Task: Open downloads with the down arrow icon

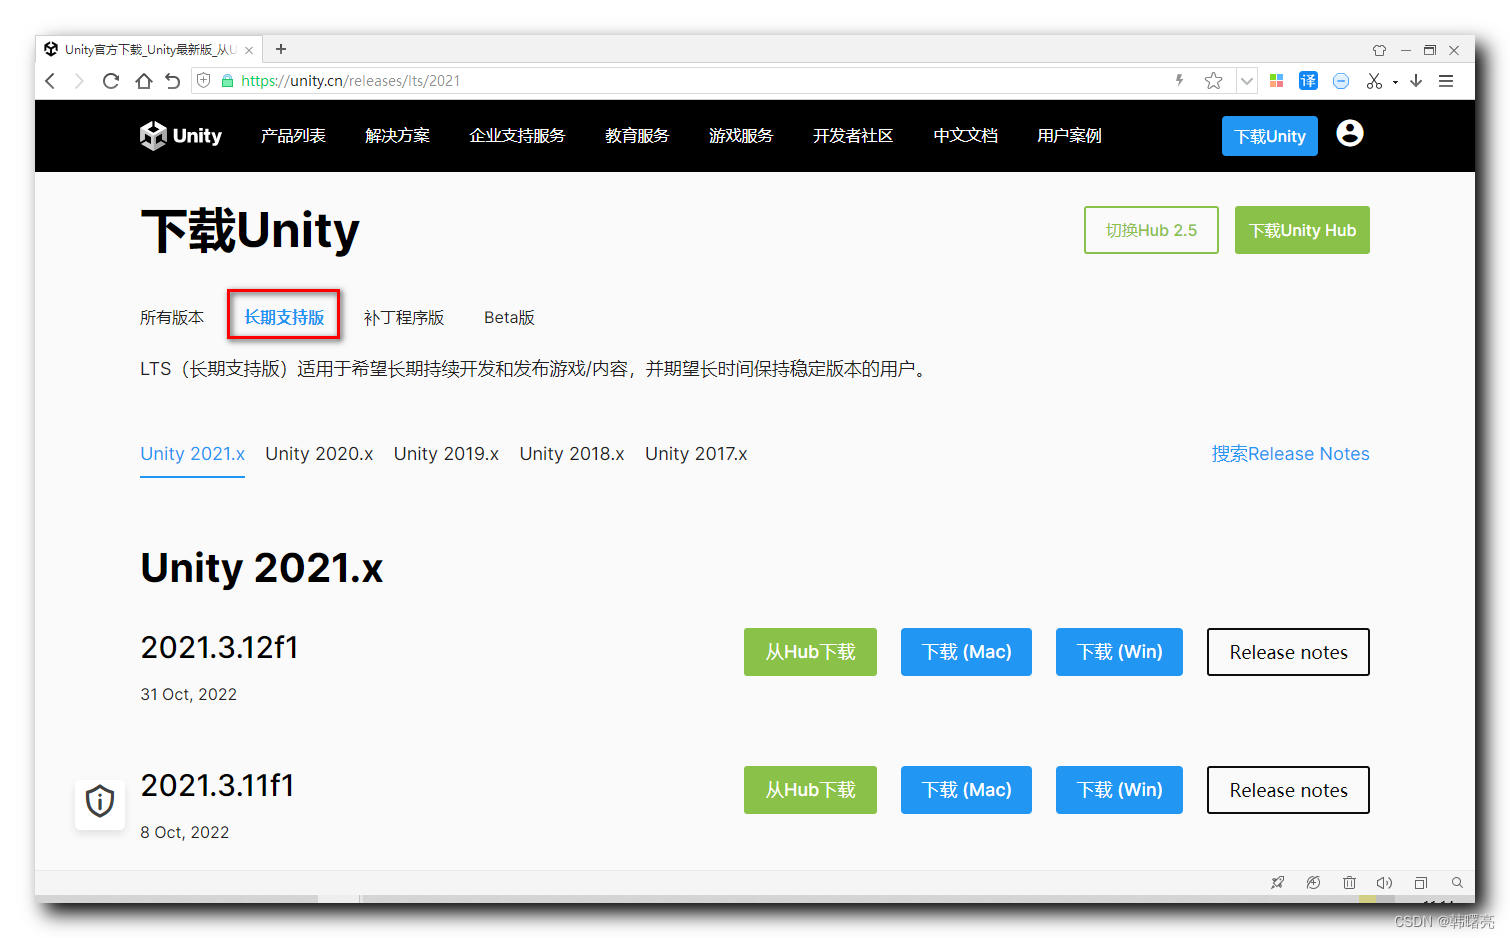Action: tap(1416, 81)
